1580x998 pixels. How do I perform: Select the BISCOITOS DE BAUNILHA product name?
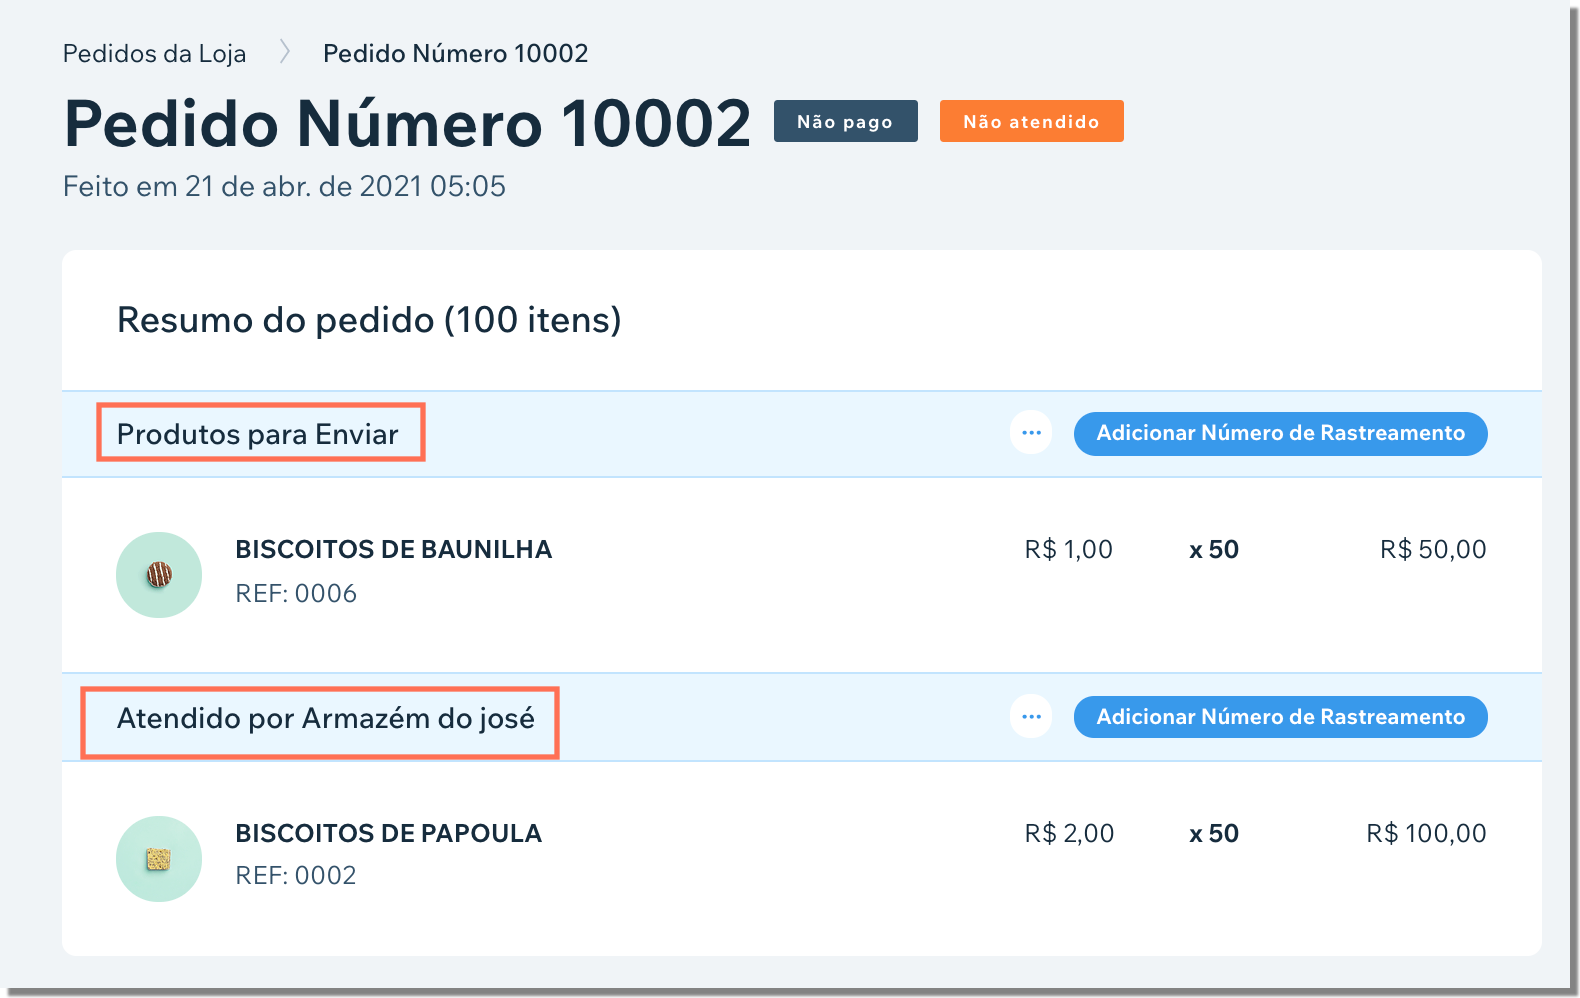pos(393,549)
